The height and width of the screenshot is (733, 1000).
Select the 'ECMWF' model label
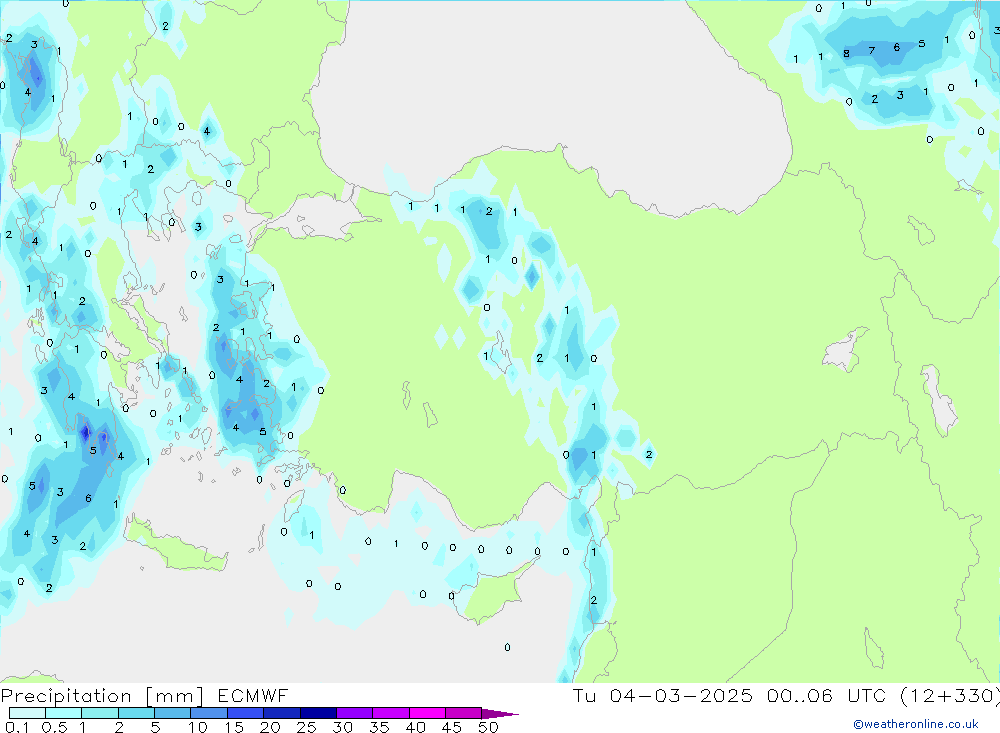[253, 696]
